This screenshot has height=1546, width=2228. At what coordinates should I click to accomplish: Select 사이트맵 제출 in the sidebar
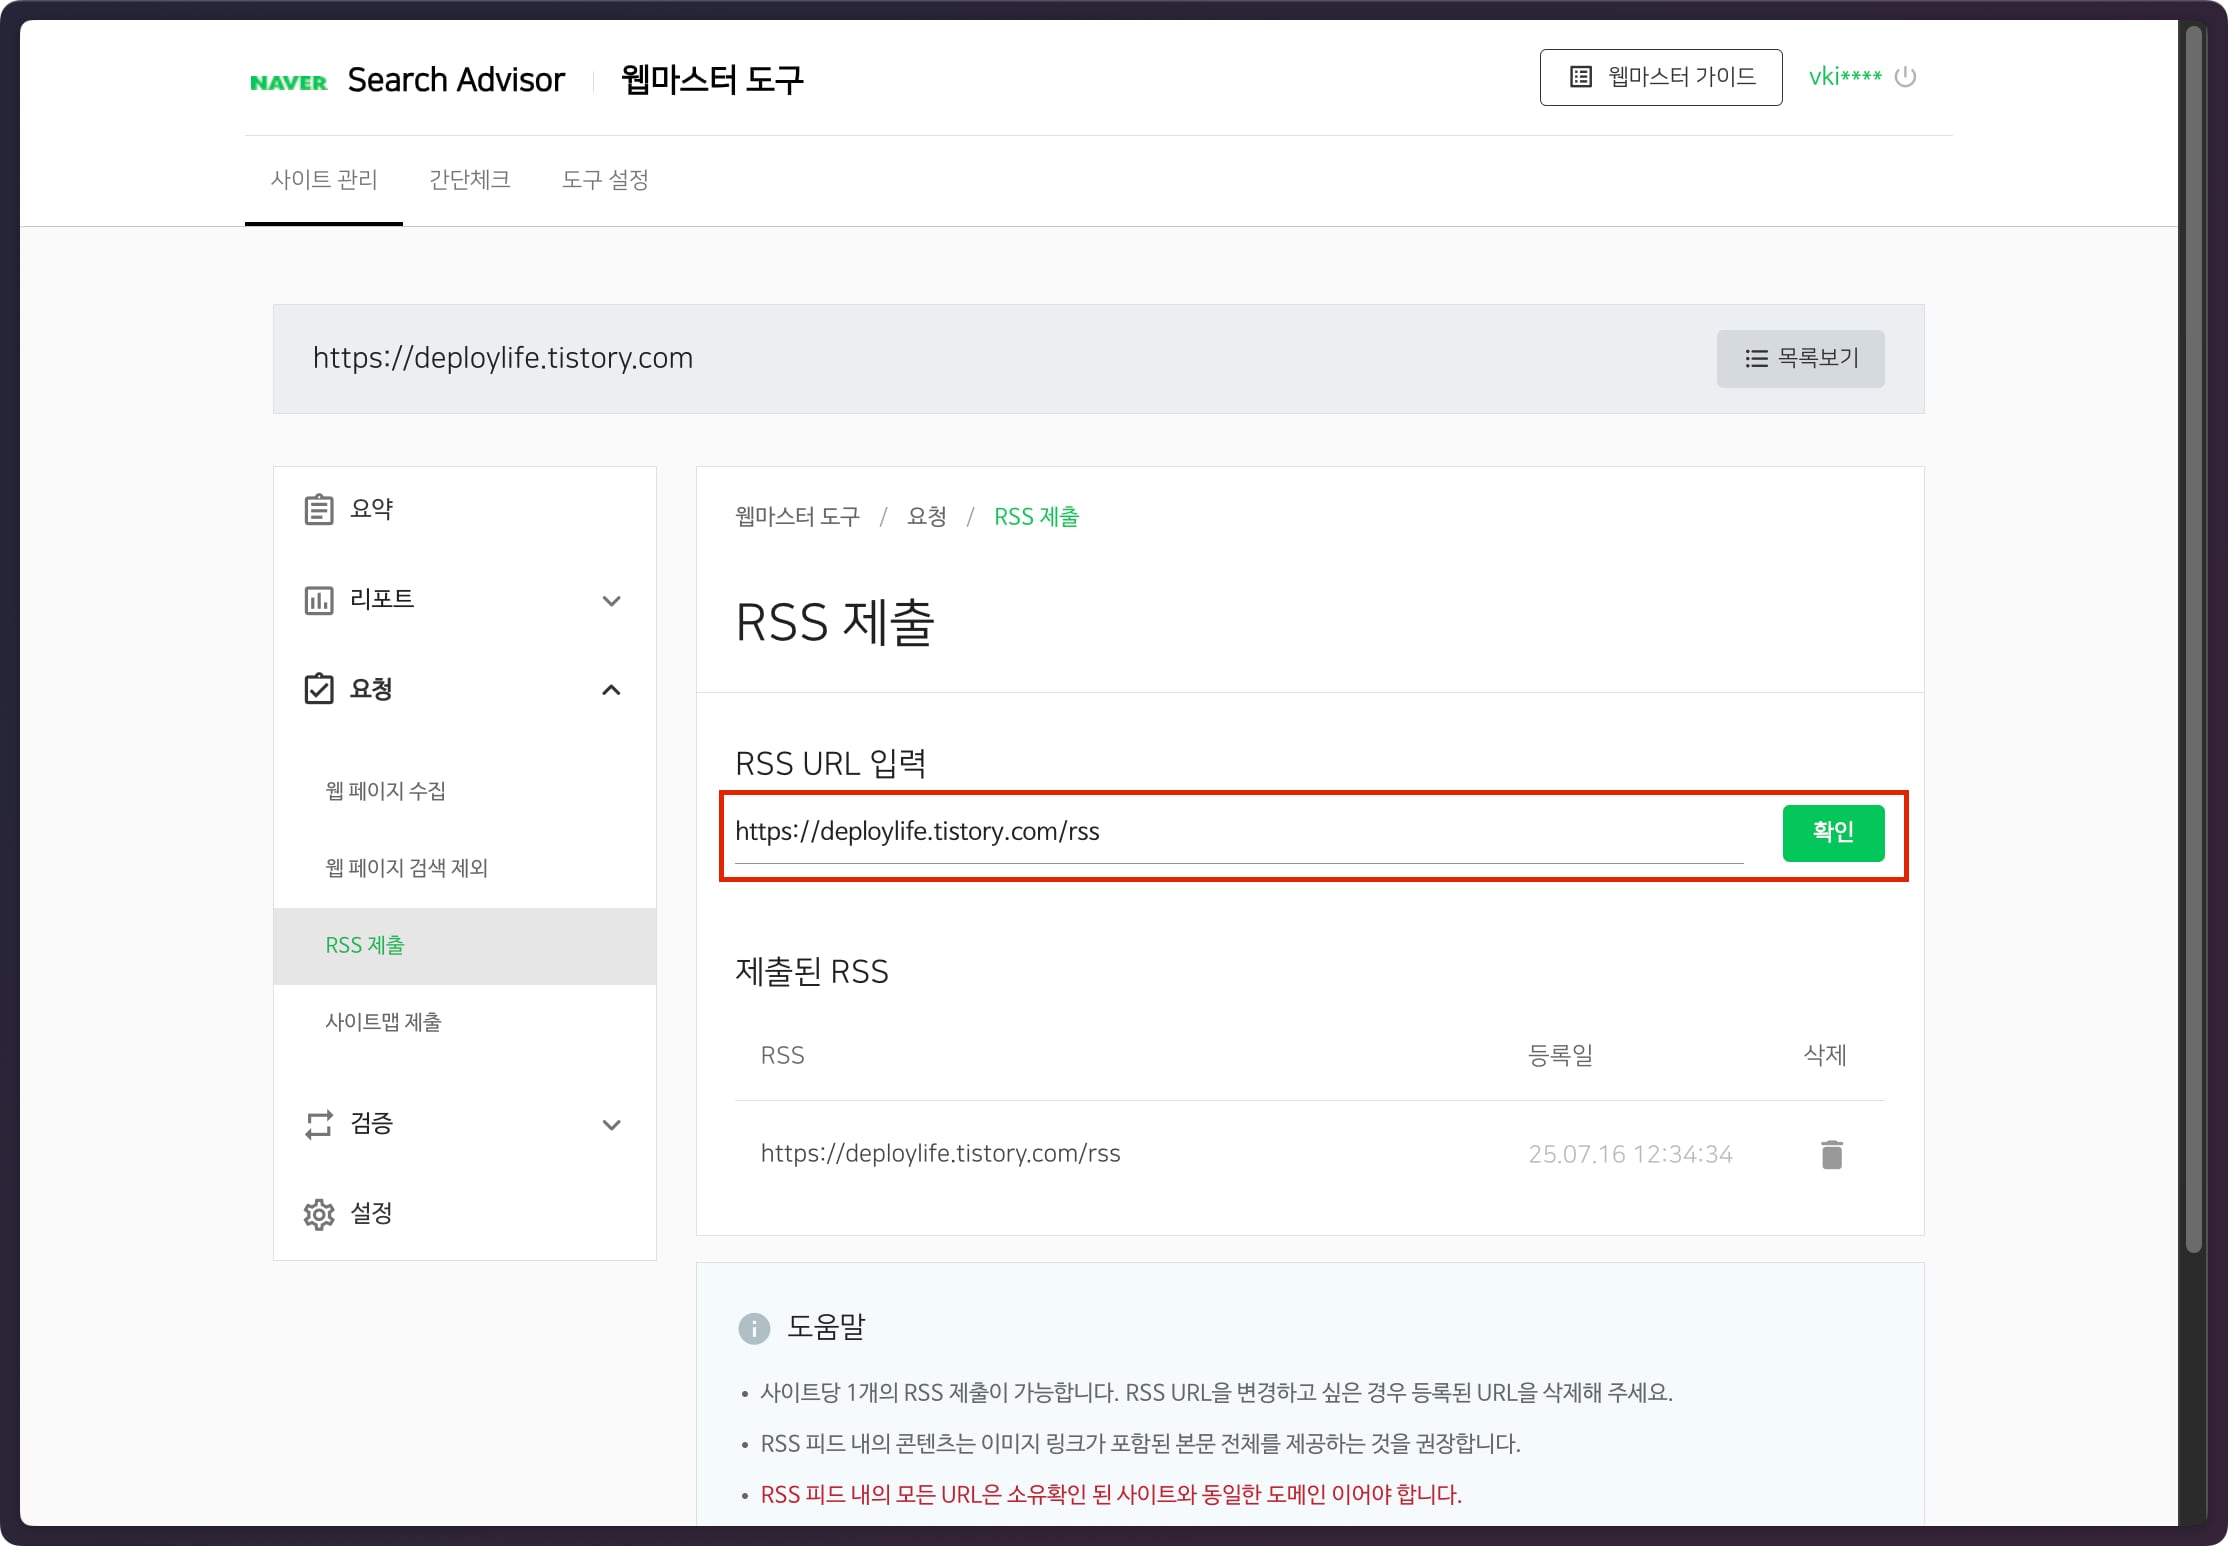tap(385, 1021)
